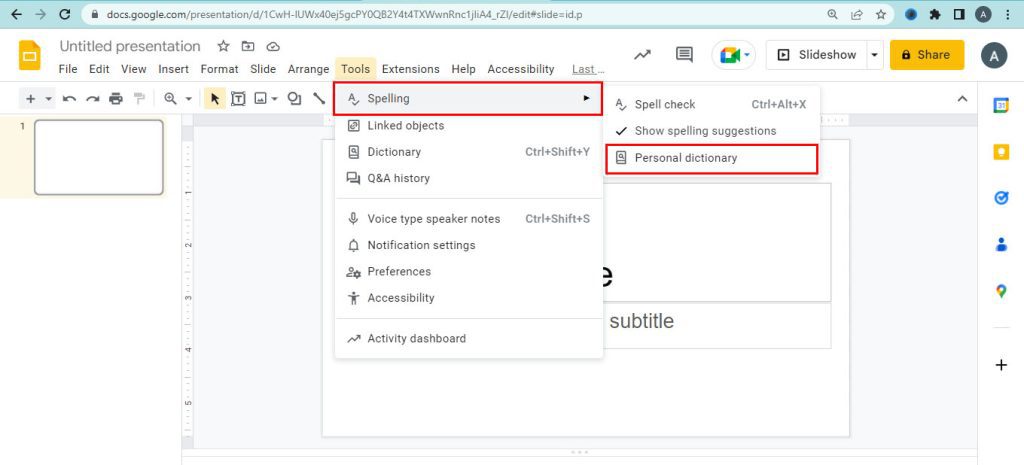Toggle Show spelling suggestions option

704,131
